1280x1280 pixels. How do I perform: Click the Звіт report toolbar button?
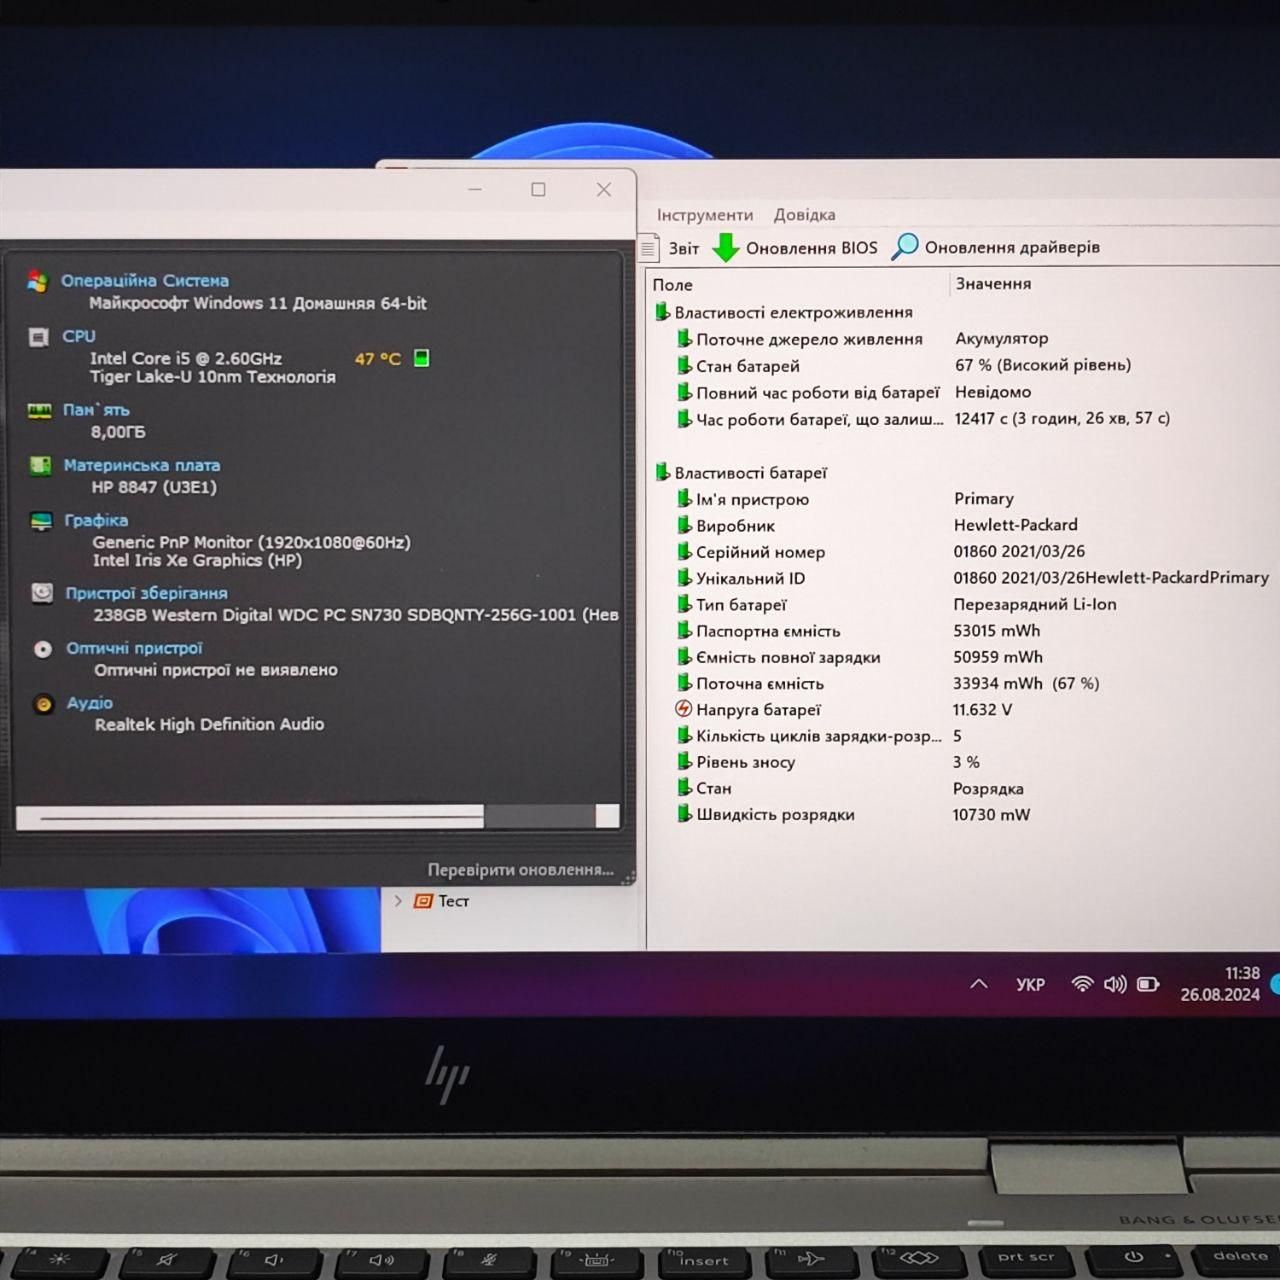[670, 247]
